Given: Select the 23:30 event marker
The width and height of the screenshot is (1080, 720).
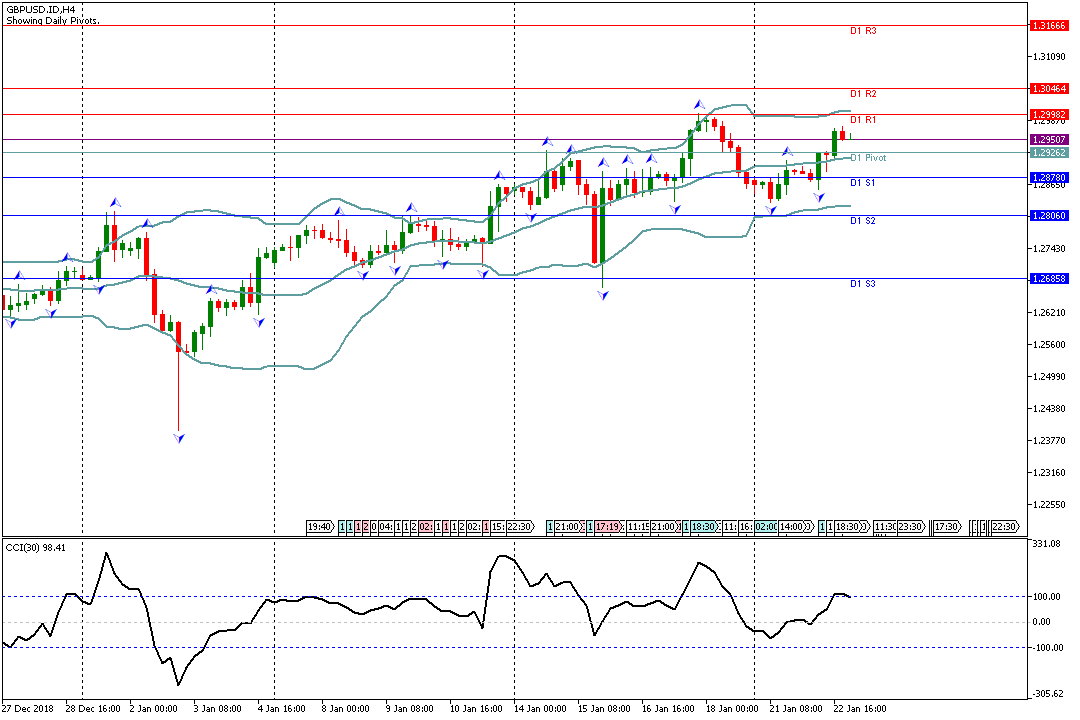Looking at the screenshot, I should 910,526.
